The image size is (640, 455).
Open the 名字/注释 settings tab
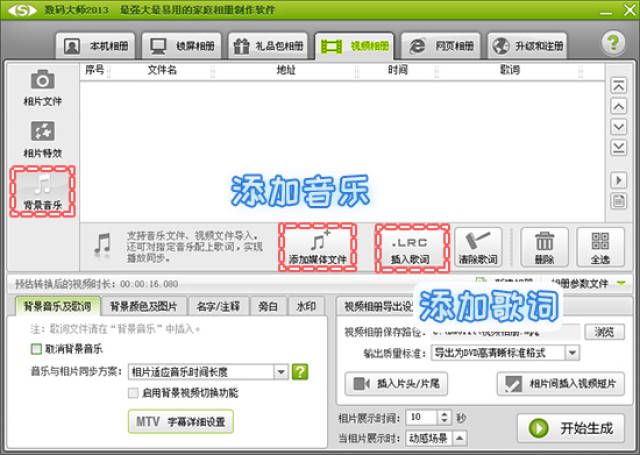pyautogui.click(x=218, y=306)
